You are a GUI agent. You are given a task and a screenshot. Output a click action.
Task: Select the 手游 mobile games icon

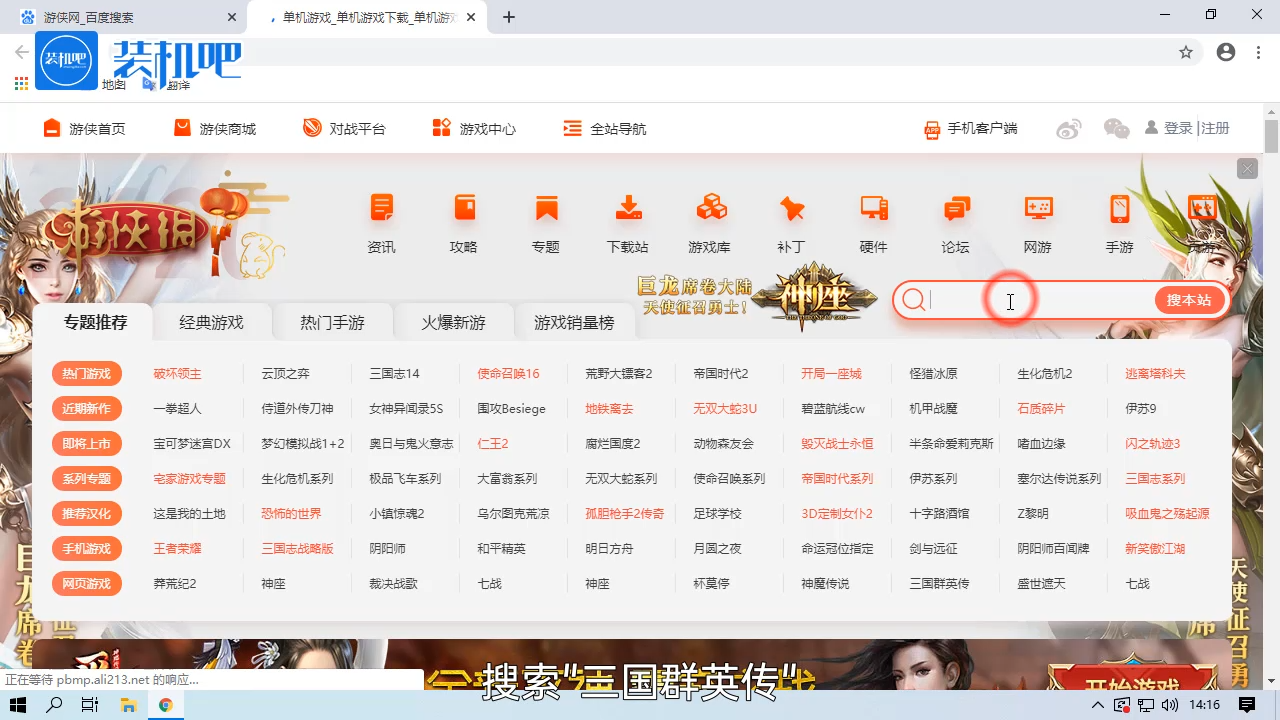point(1119,220)
